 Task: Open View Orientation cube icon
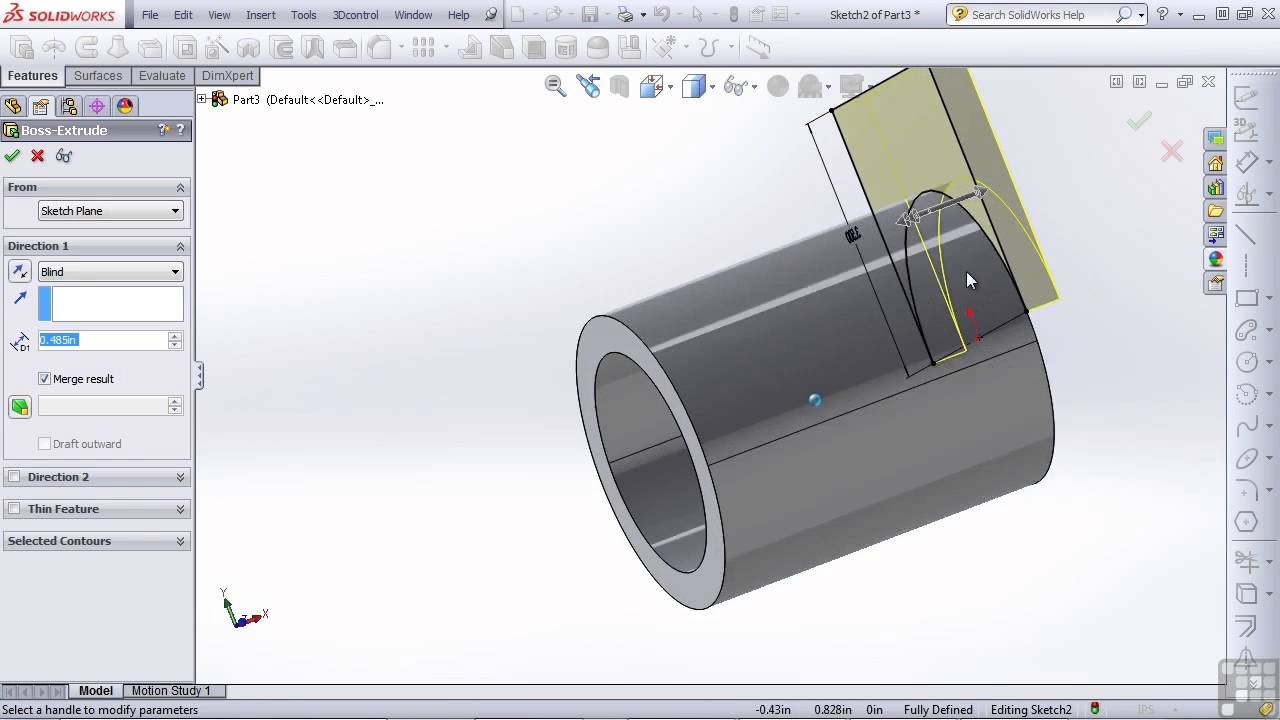pyautogui.click(x=652, y=87)
